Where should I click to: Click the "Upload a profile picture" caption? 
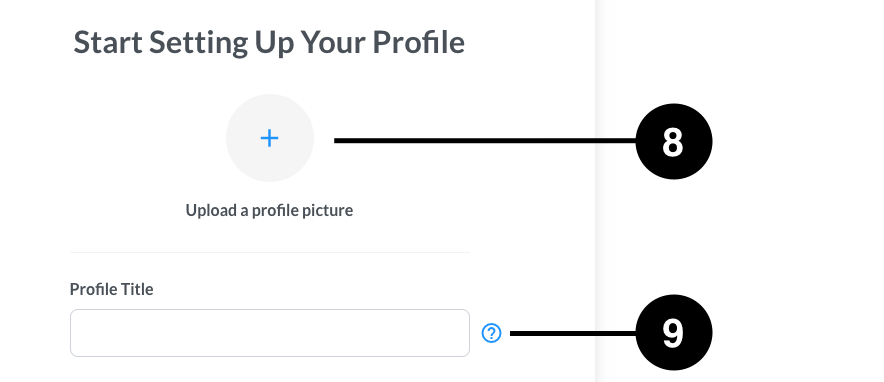[269, 210]
